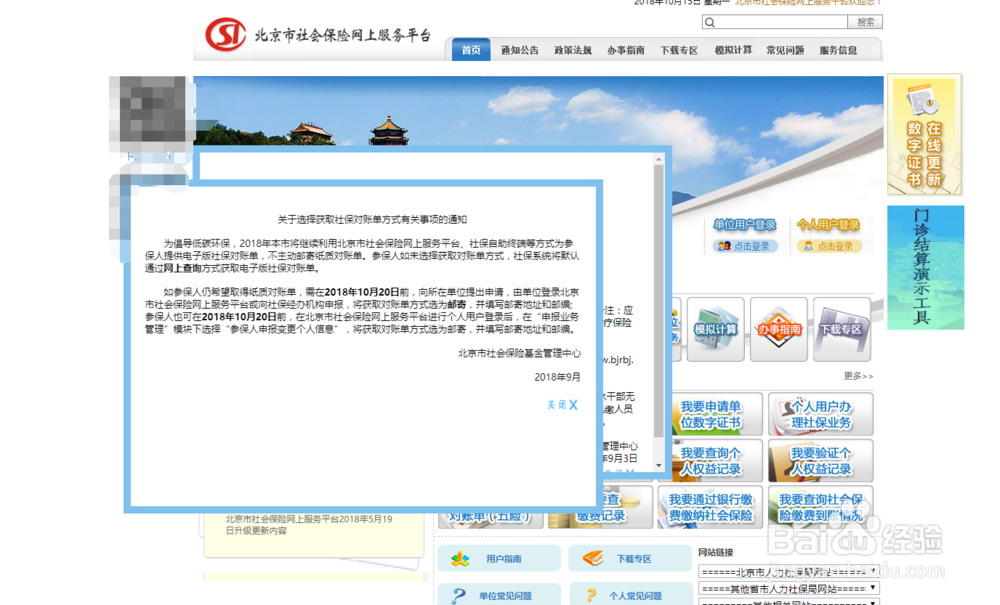The width and height of the screenshot is (1000, 605).
Task: Click the 搜索 search button
Action: (x=865, y=22)
